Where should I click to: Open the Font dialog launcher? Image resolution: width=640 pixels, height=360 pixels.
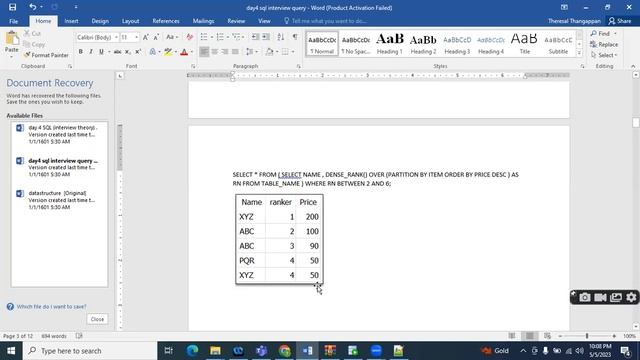193,66
